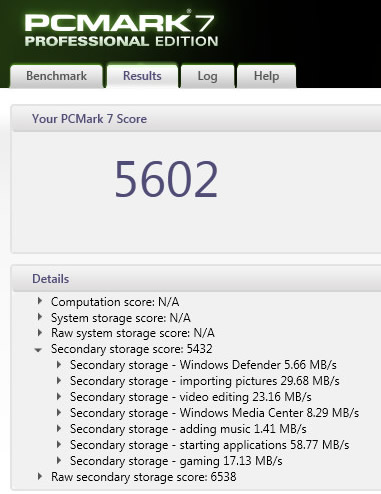Expand importing pictures storage result
This screenshot has width=381, height=494.
pos(59,381)
